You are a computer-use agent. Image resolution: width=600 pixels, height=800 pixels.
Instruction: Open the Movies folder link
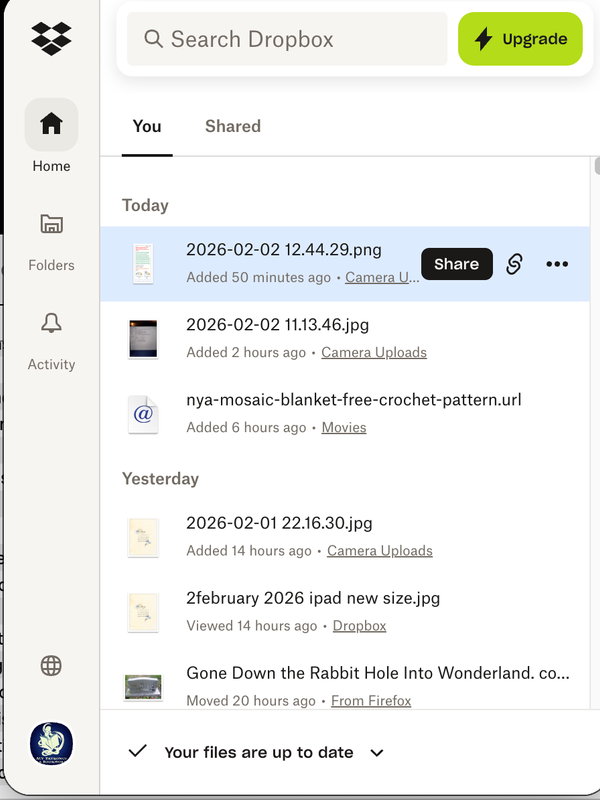tap(344, 427)
